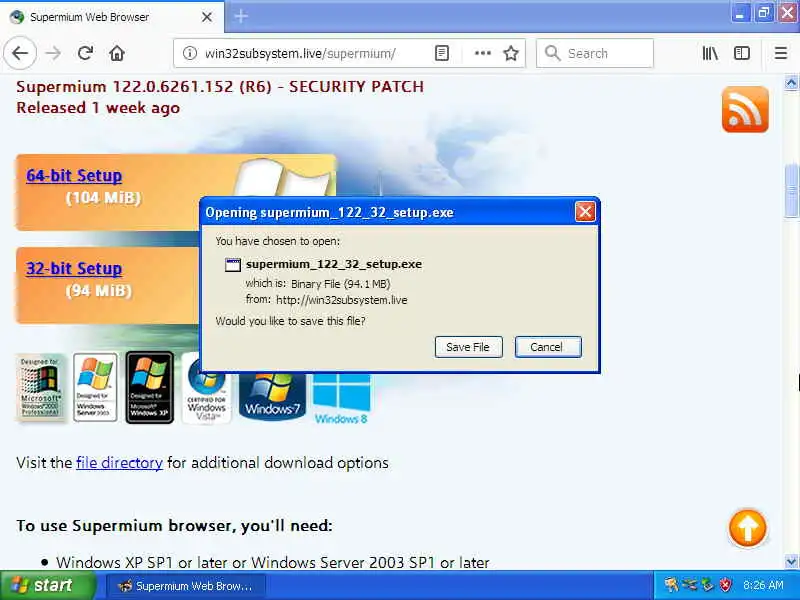Select Supermium Web Browser taskbar button
Viewport: 800px width, 600px height.
186,586
